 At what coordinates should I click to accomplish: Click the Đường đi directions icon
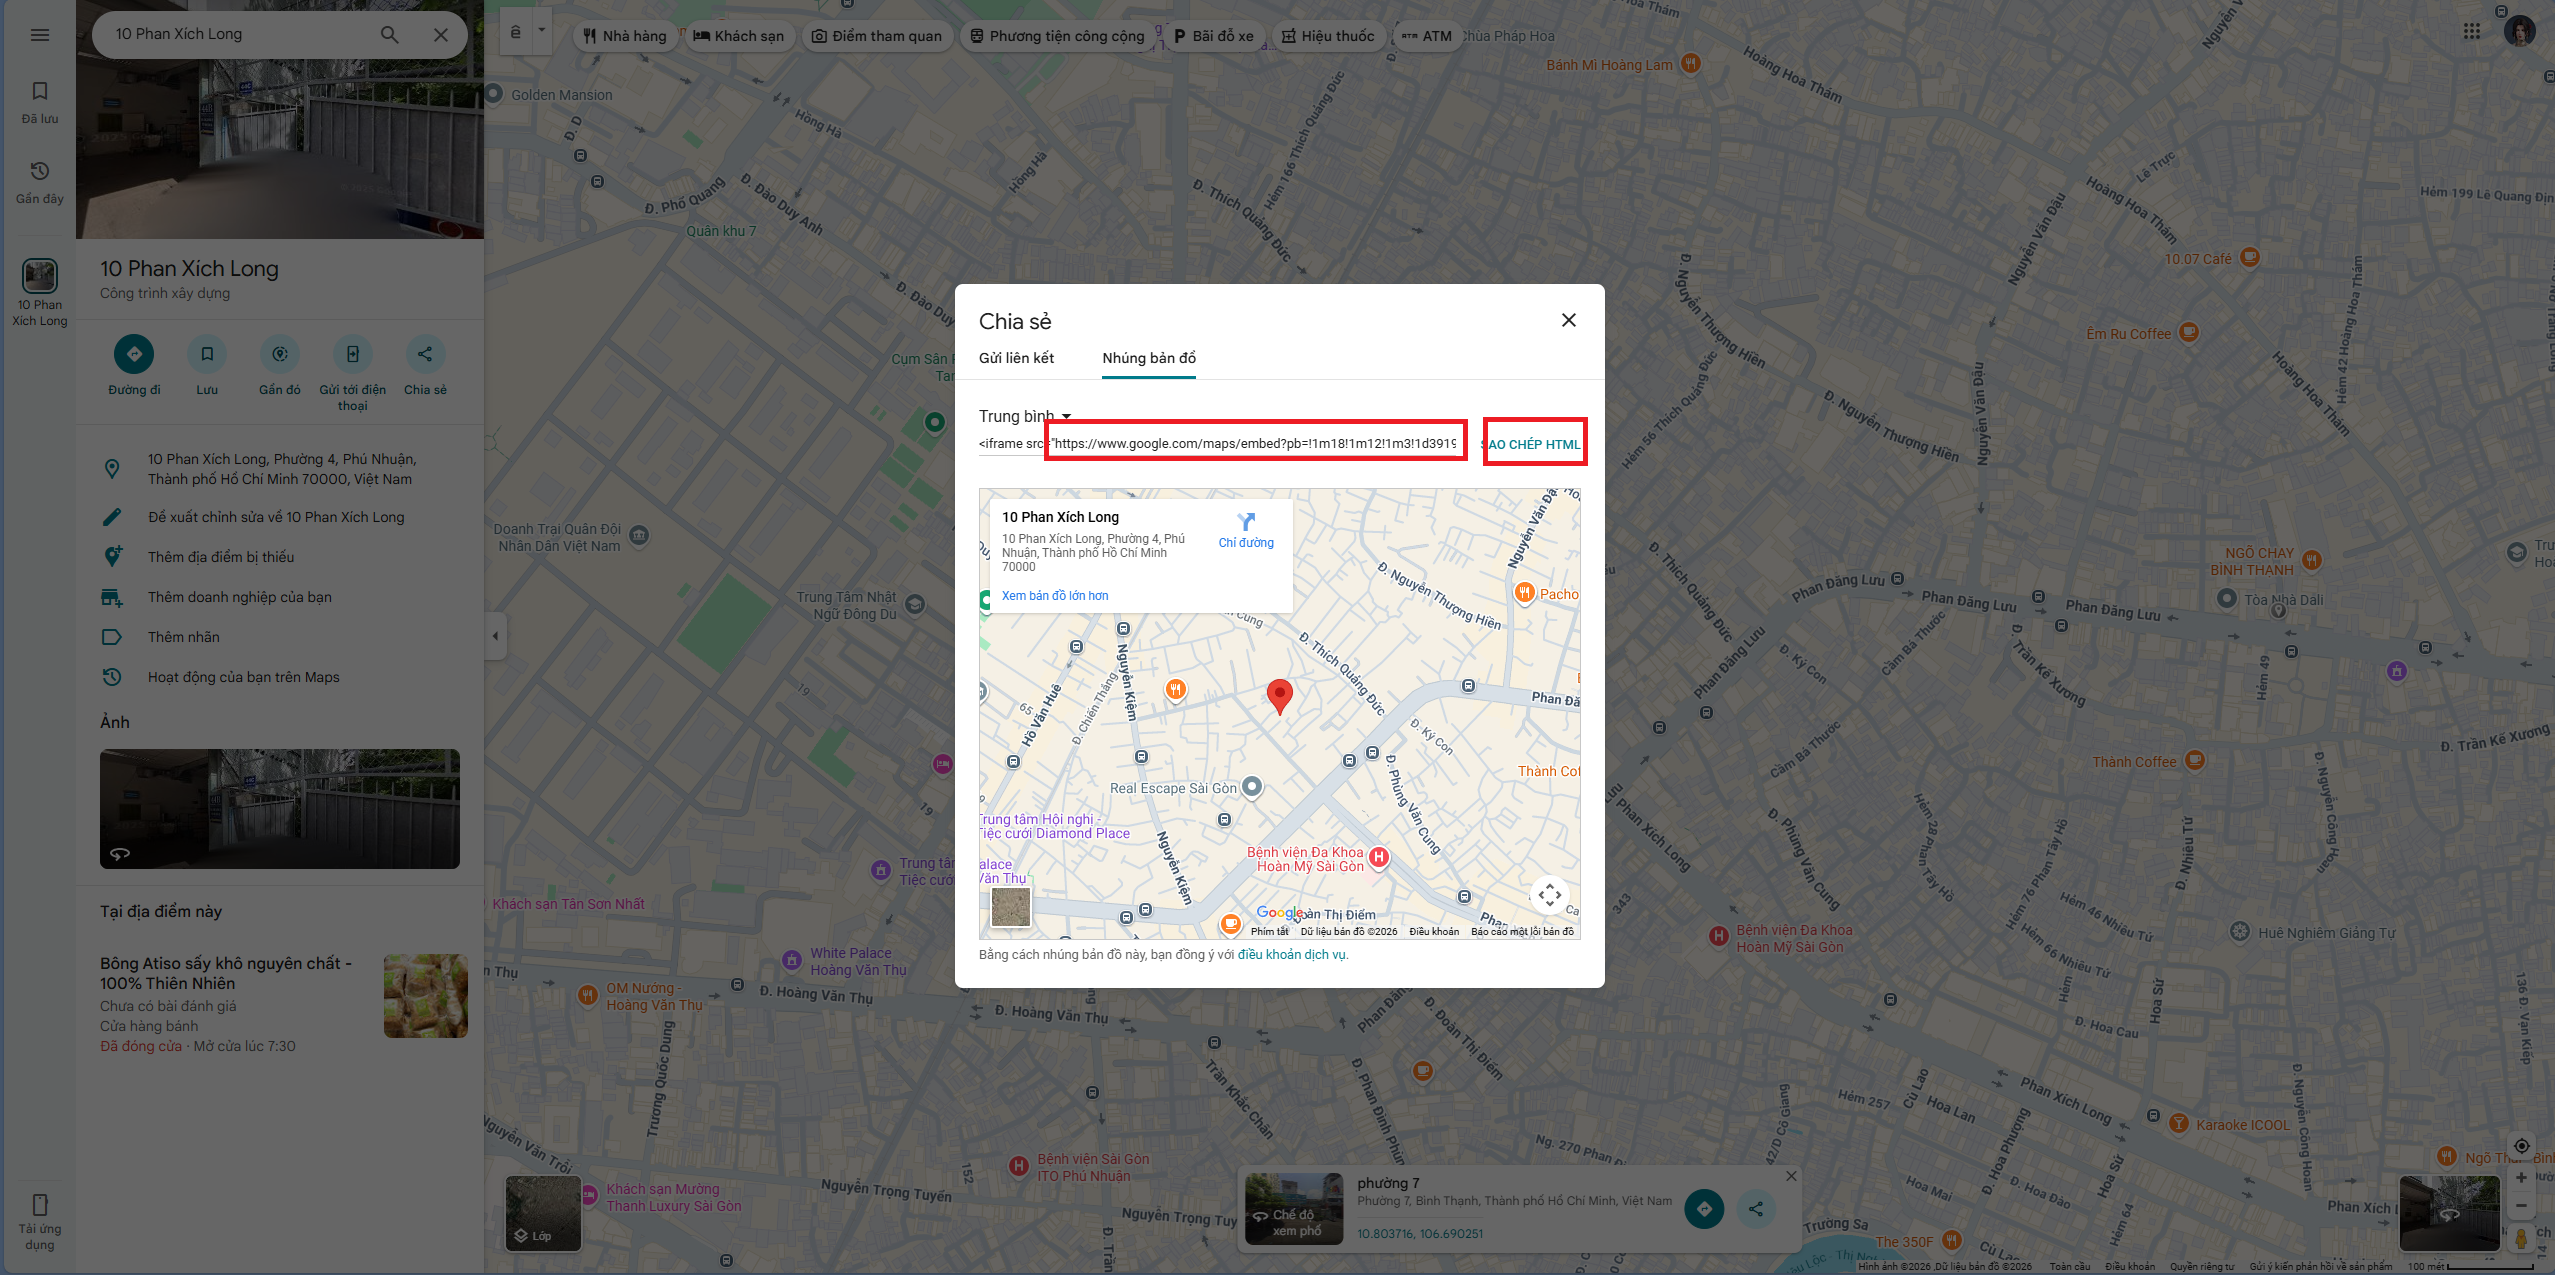tap(134, 354)
